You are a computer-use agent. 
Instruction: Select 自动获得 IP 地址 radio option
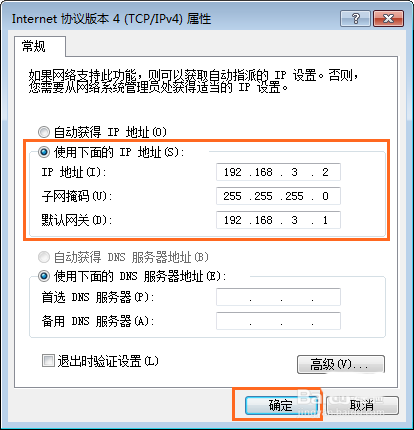point(44,132)
